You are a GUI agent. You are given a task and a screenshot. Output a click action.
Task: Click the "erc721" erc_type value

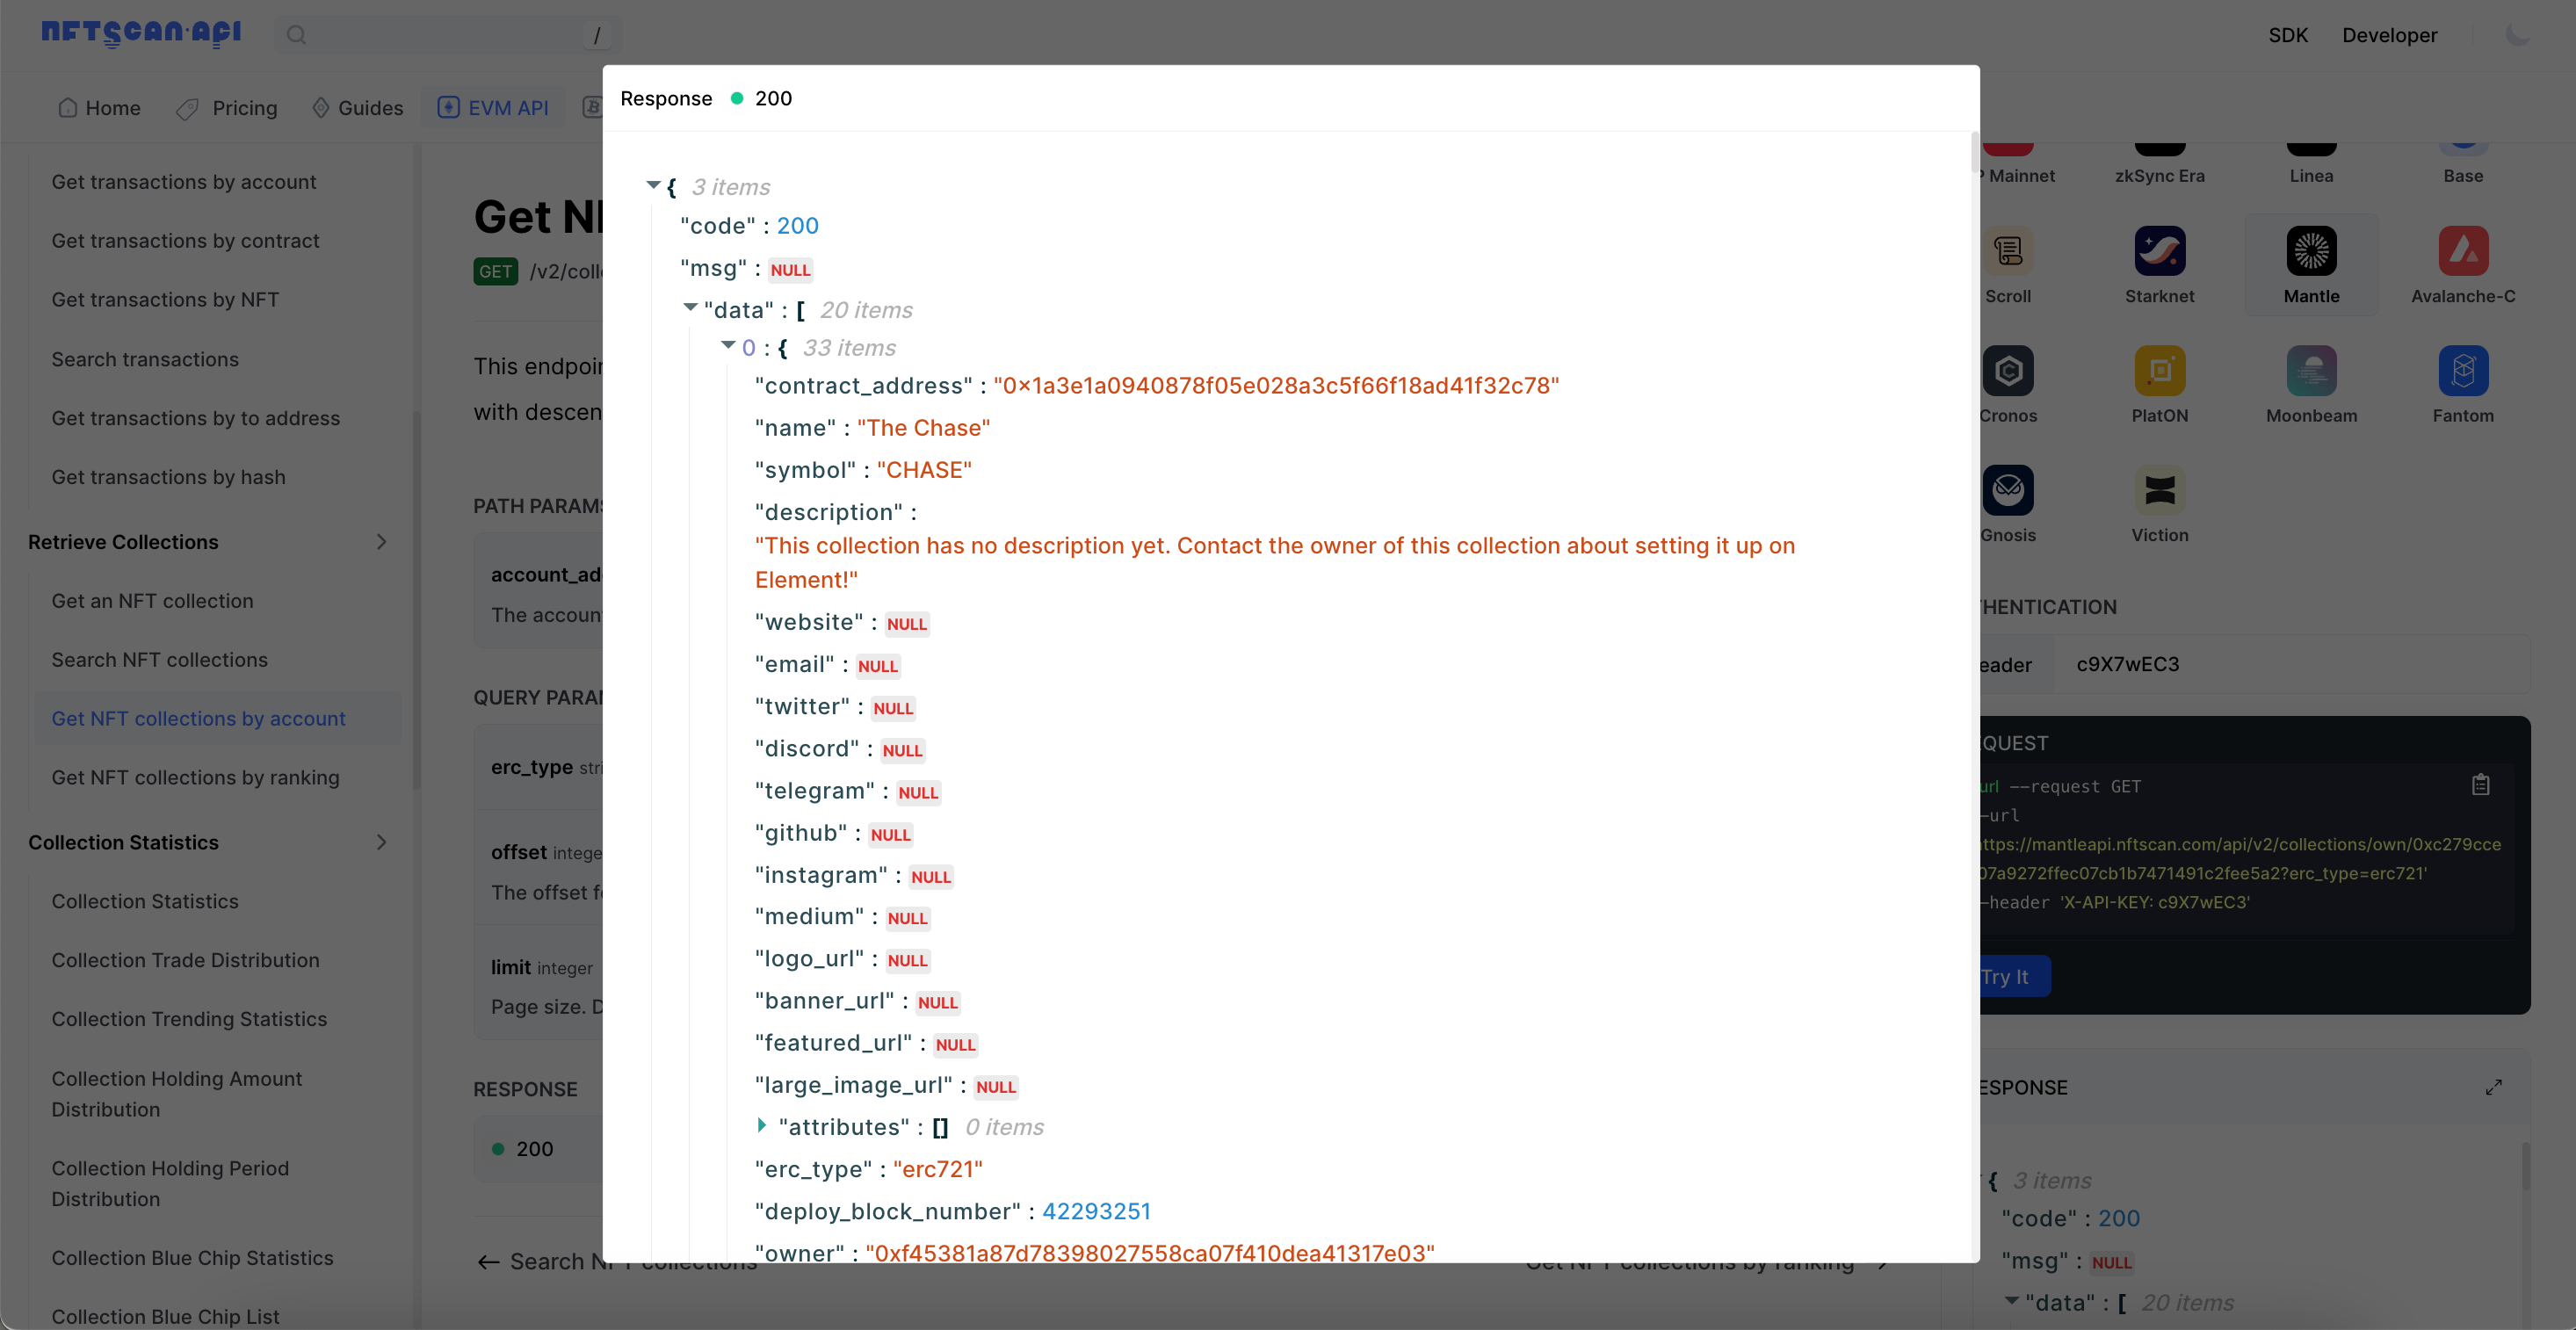pos(937,1169)
